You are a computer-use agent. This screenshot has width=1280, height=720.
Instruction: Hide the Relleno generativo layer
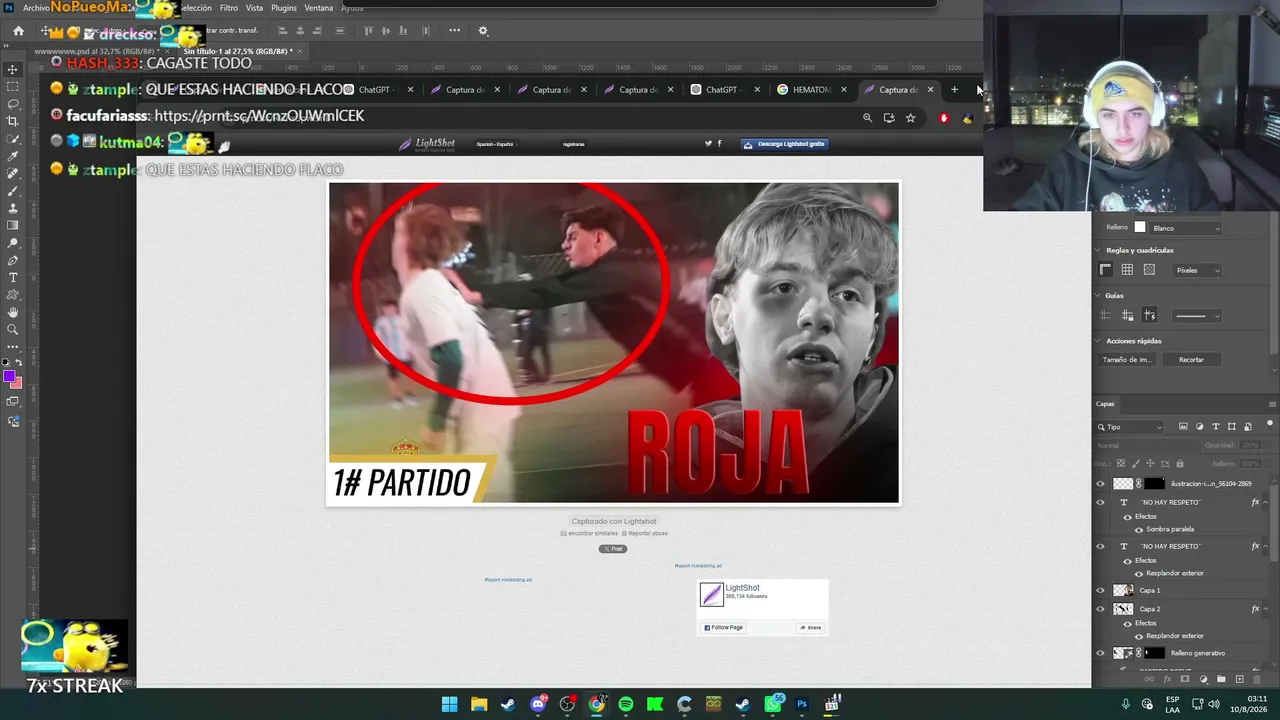[x=1101, y=653]
